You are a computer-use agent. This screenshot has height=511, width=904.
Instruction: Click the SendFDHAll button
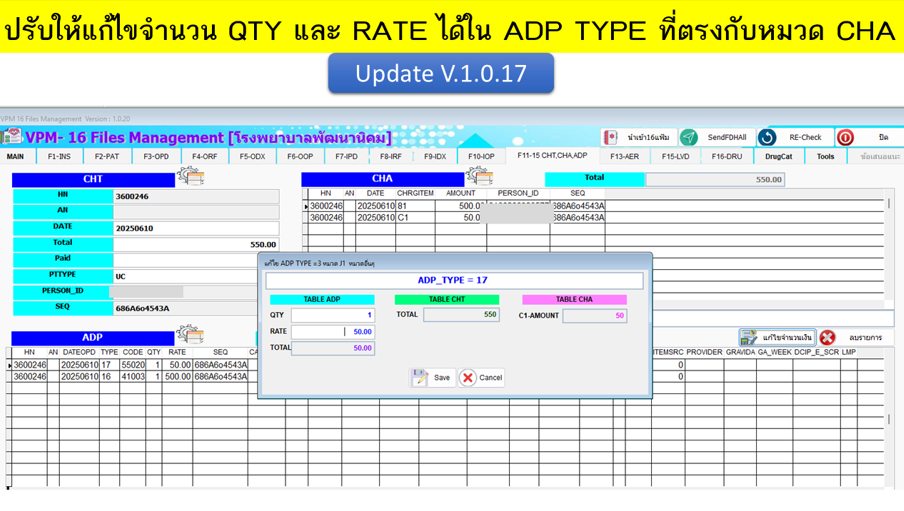[x=717, y=137]
